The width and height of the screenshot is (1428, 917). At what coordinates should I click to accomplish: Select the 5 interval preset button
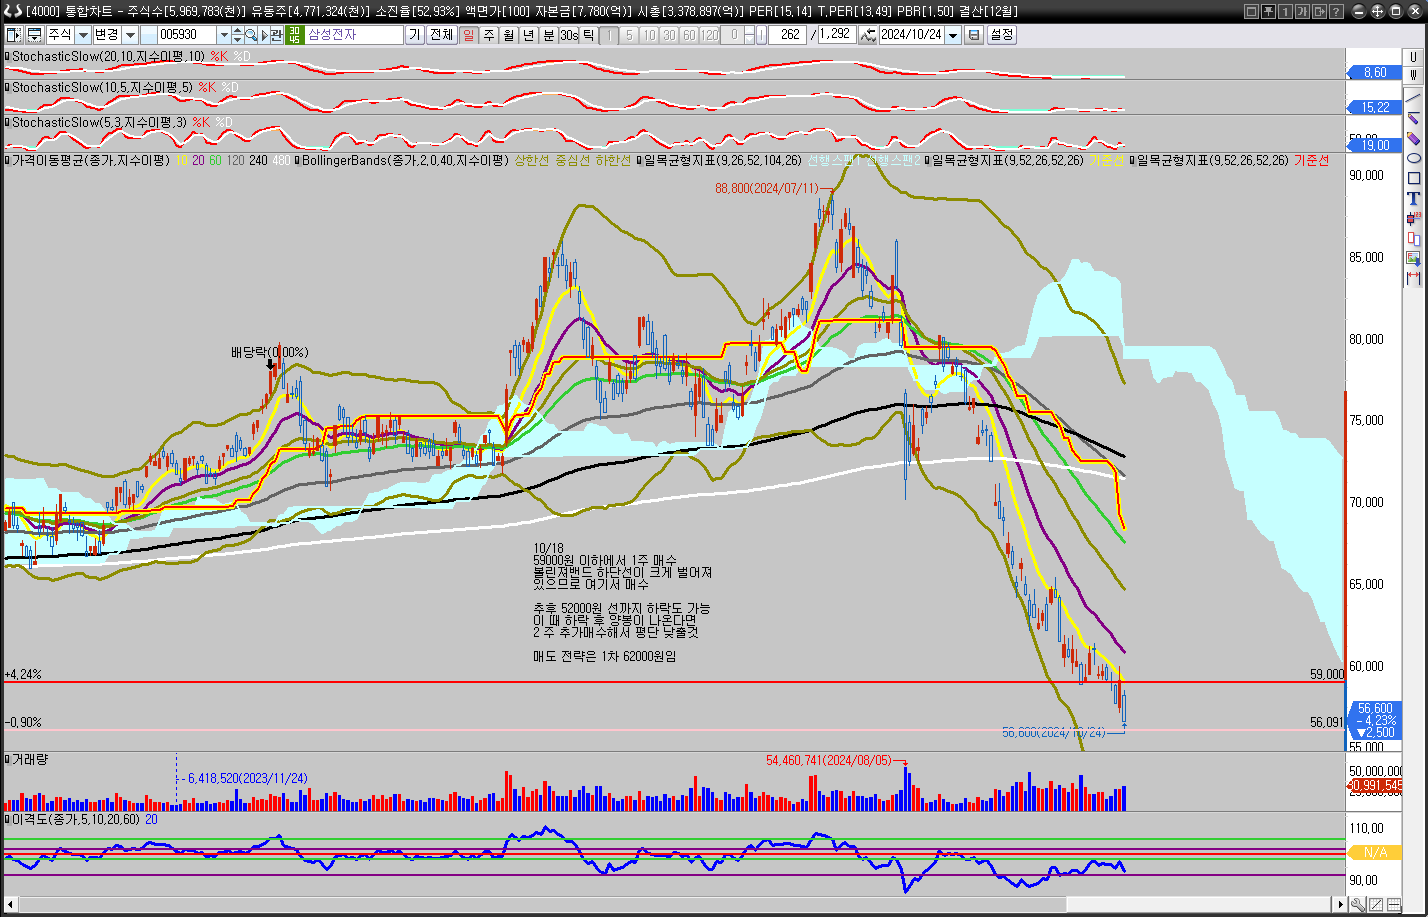tap(629, 35)
